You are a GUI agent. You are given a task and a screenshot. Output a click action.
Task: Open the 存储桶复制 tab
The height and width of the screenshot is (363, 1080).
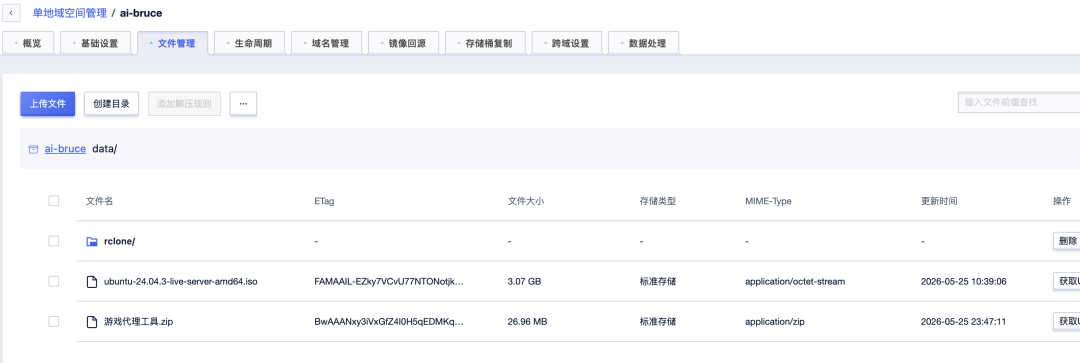(x=486, y=43)
